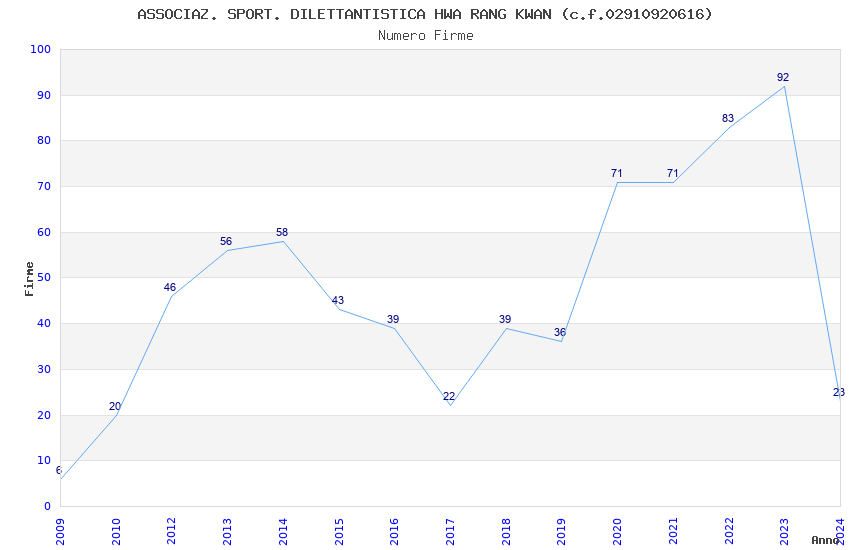Click the 58 data point at 2014
The height and width of the screenshot is (550, 850).
(x=282, y=232)
